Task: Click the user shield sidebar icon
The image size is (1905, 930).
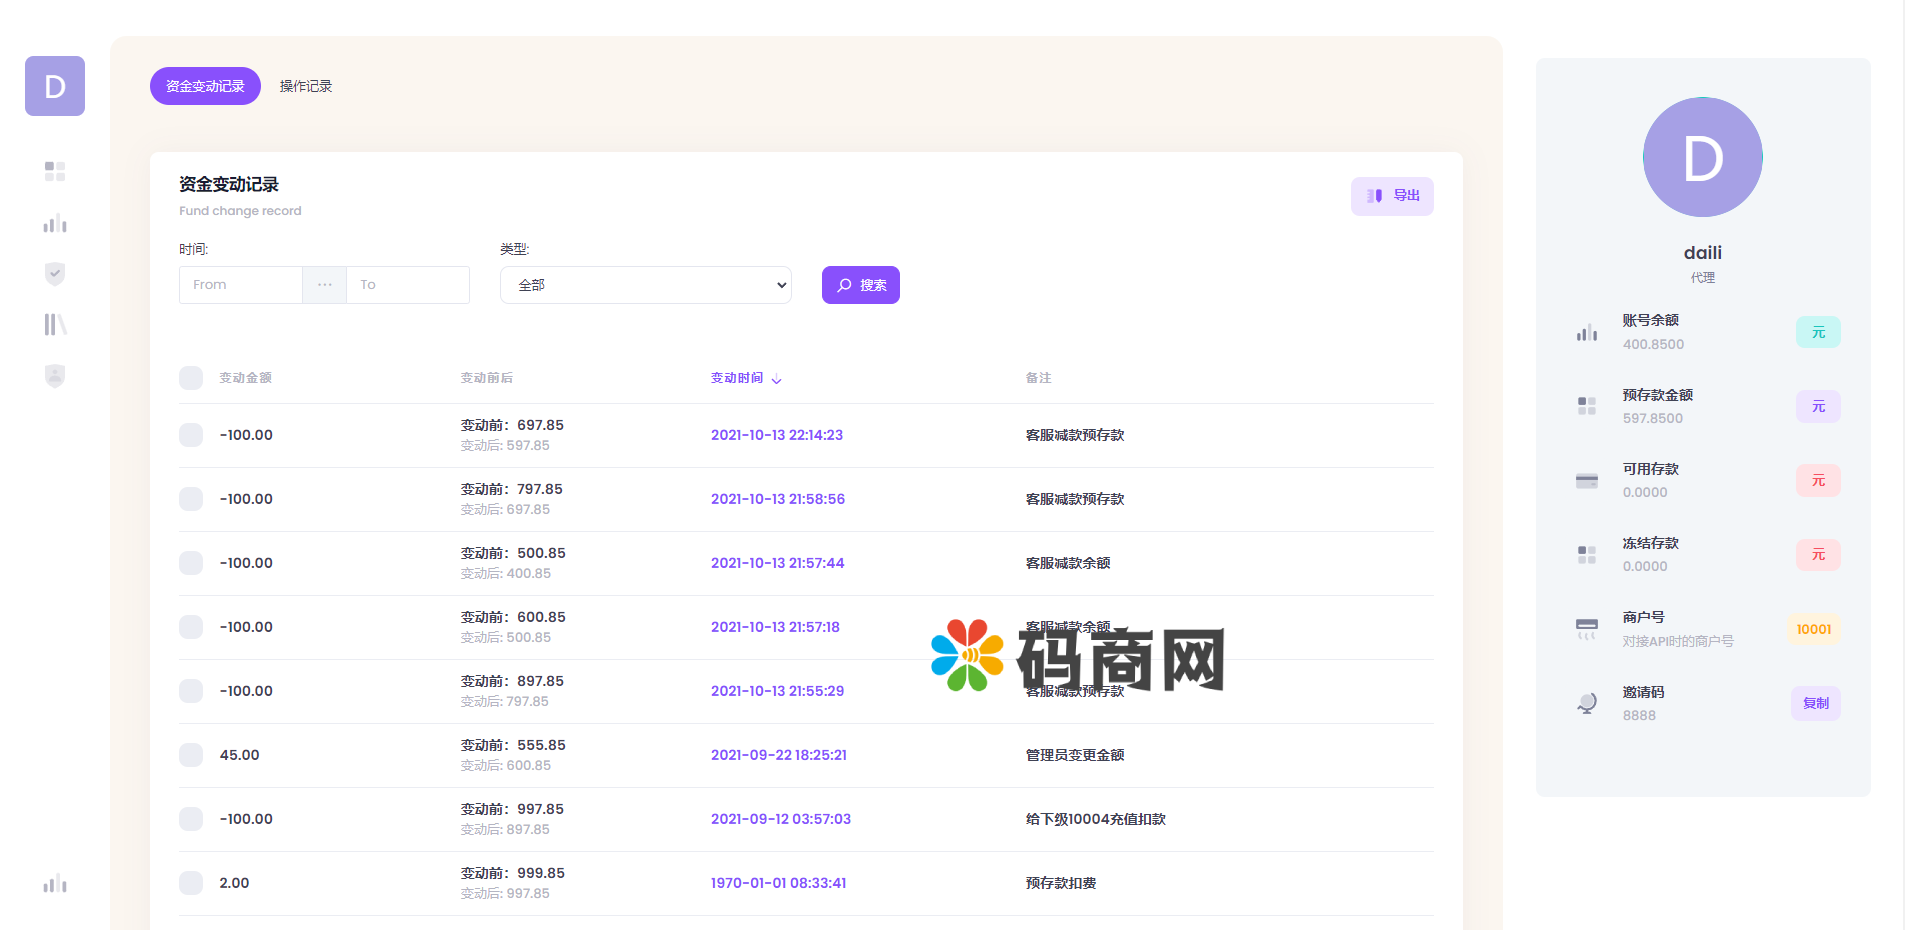Action: (x=55, y=375)
